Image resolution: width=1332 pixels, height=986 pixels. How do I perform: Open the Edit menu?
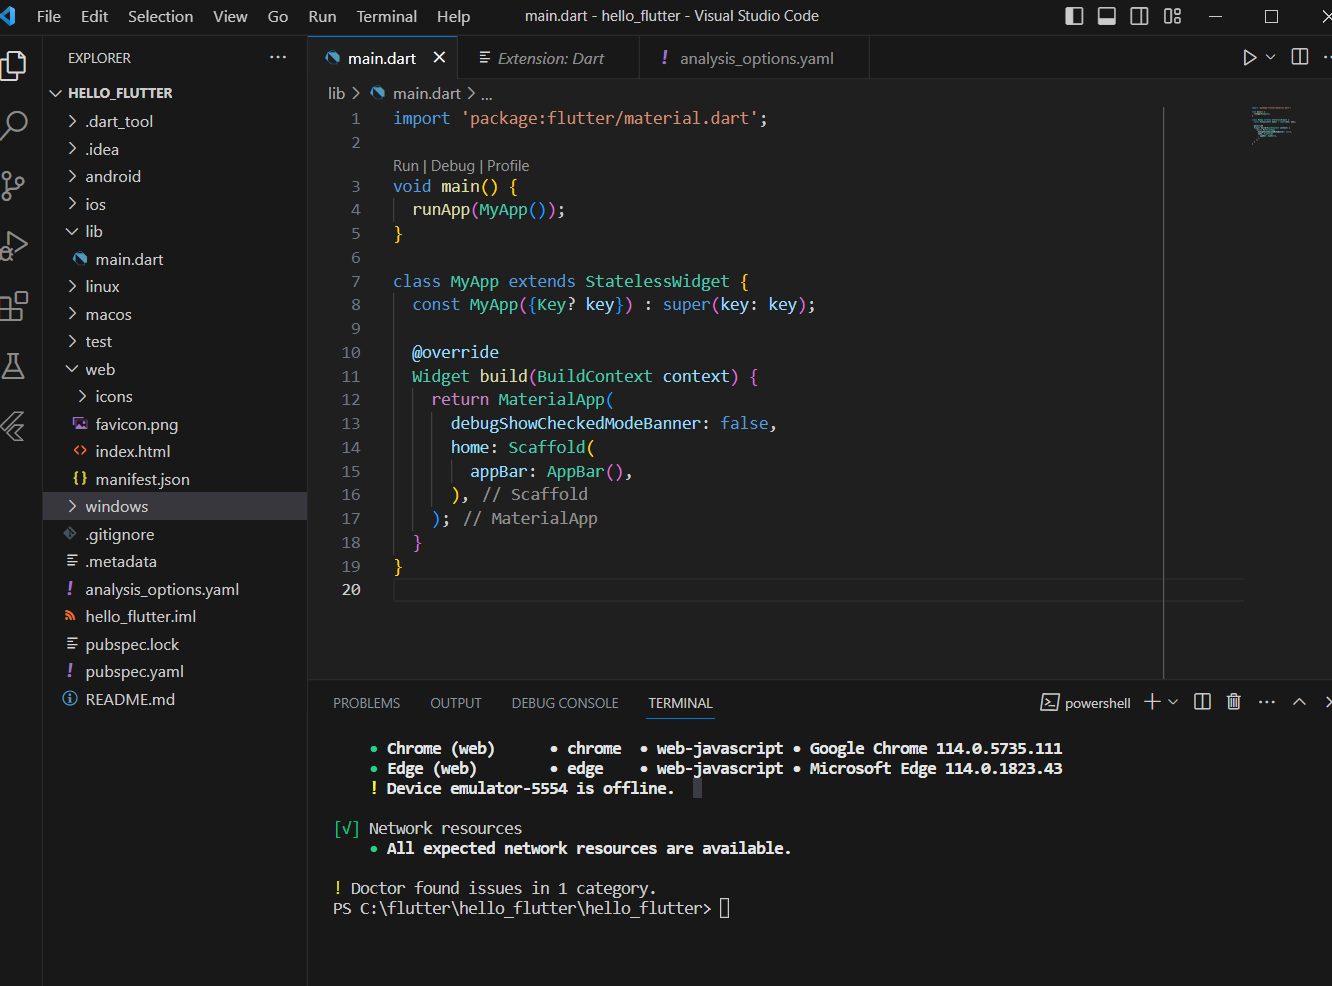click(94, 16)
